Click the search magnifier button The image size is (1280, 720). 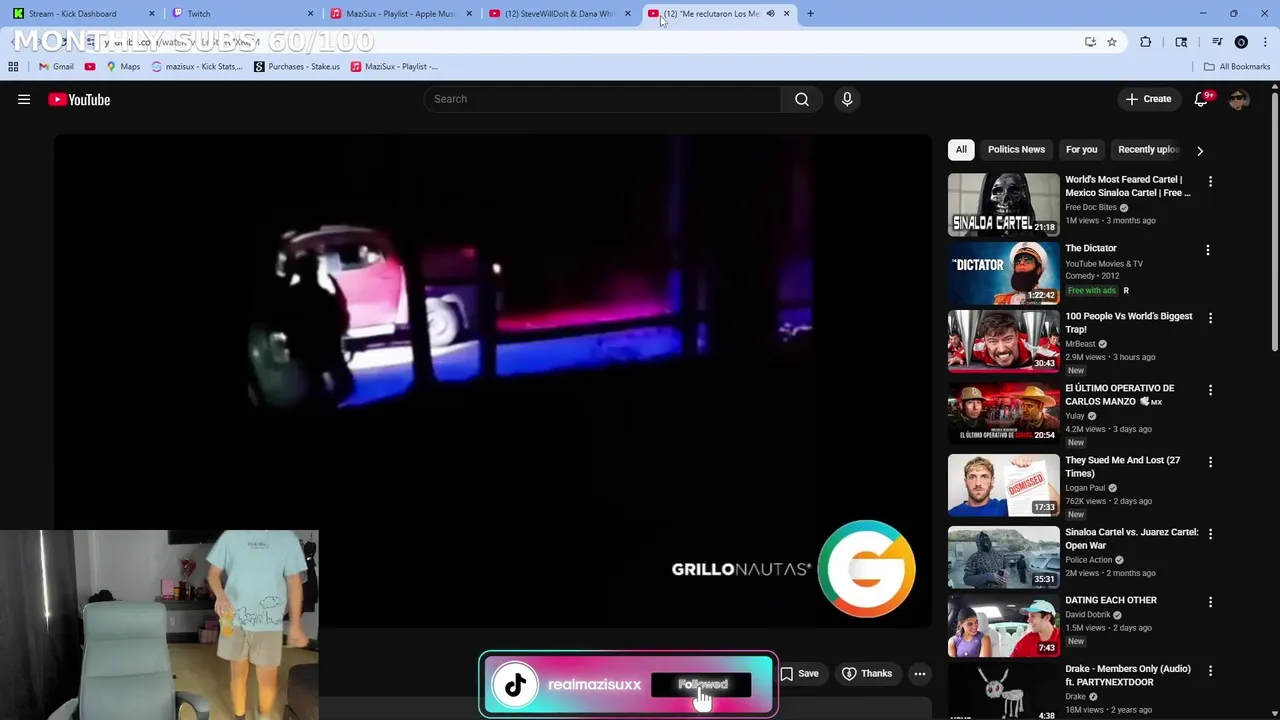click(801, 99)
